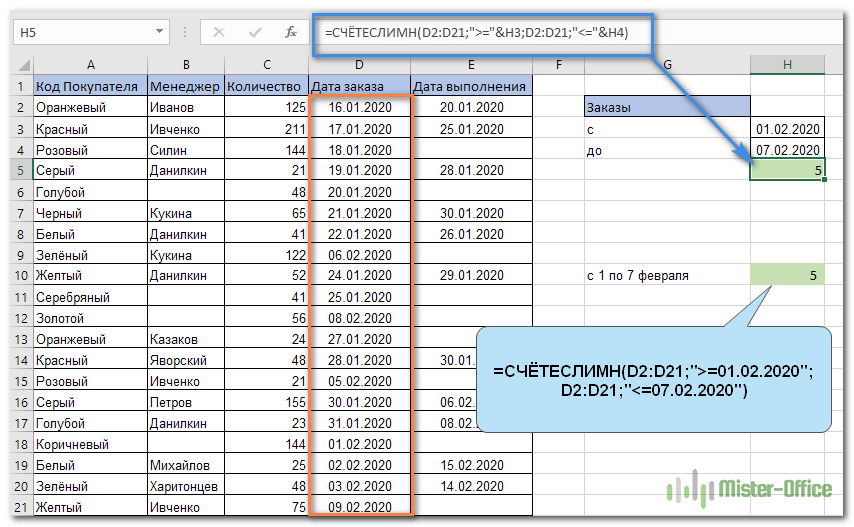This screenshot has width=854, height=527.
Task: Open the Insert Function fx dialog
Action: [x=290, y=32]
